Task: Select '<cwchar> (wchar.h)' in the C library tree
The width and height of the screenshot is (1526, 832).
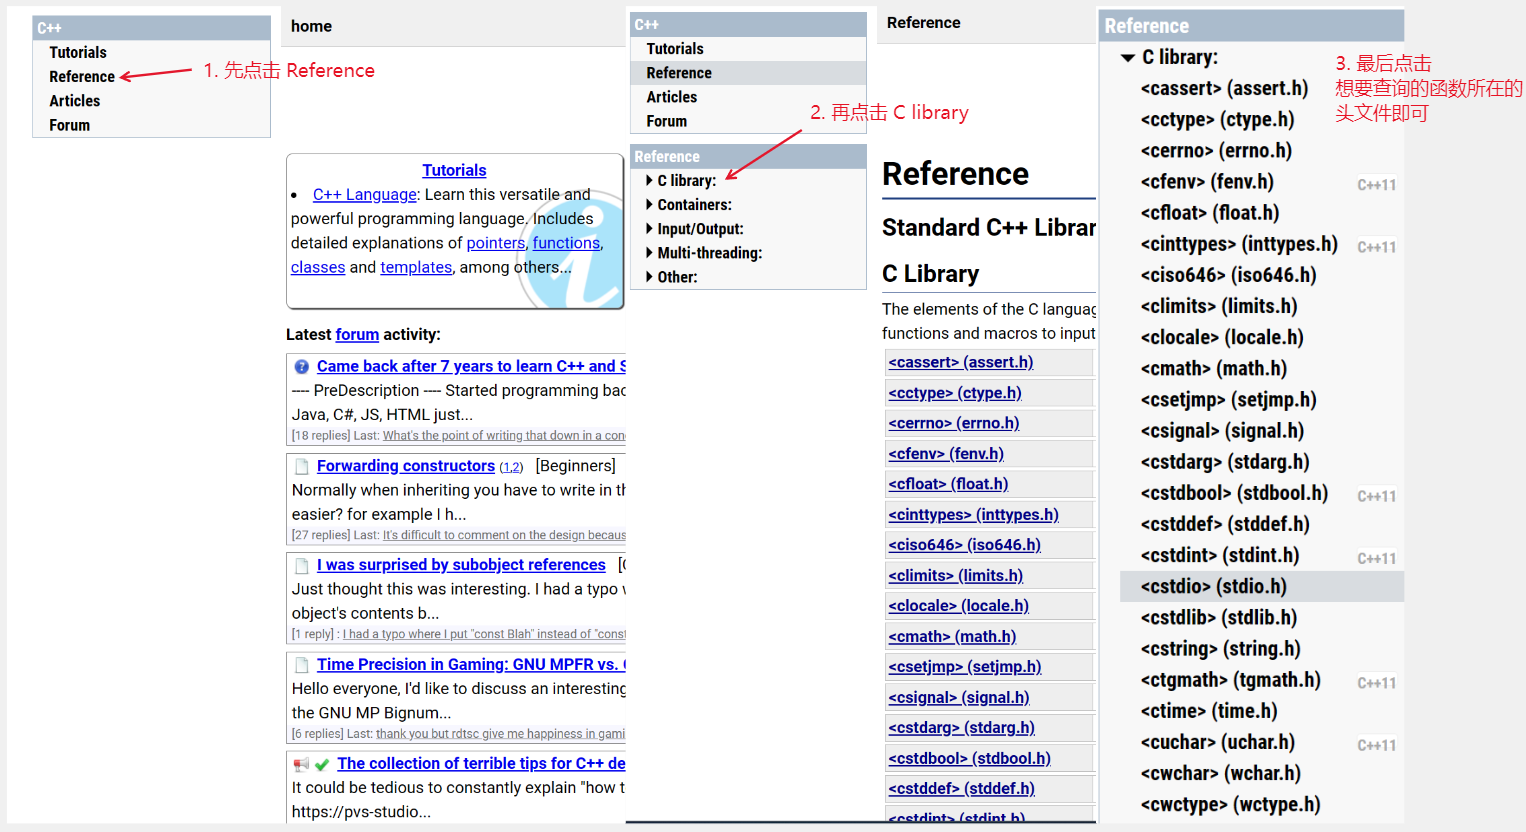Action: pos(1220,773)
